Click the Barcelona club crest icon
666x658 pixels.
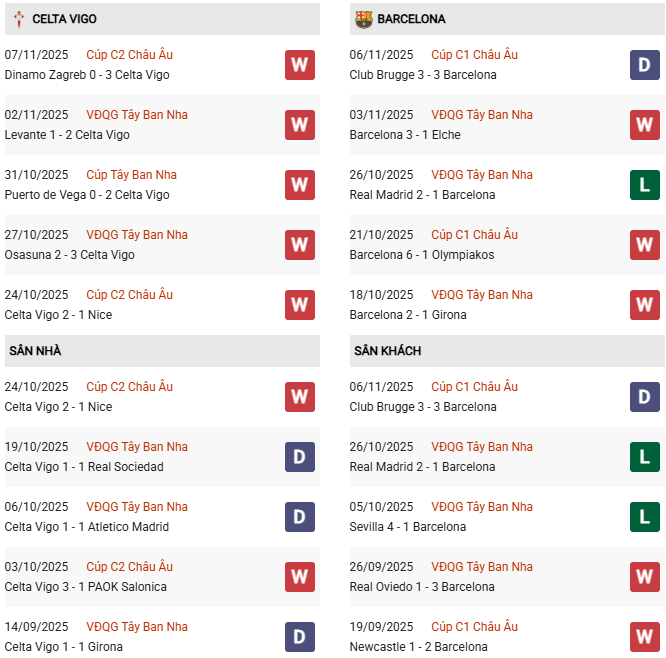pos(363,19)
